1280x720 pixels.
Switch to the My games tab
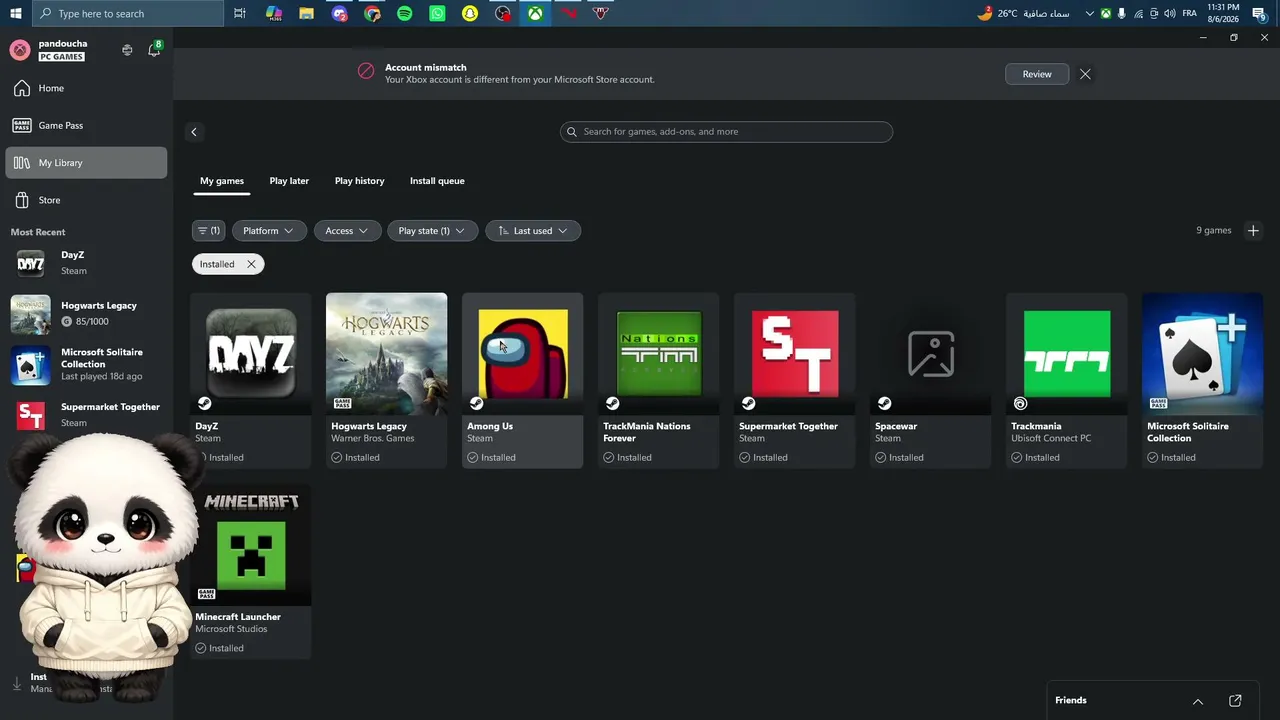pyautogui.click(x=222, y=181)
